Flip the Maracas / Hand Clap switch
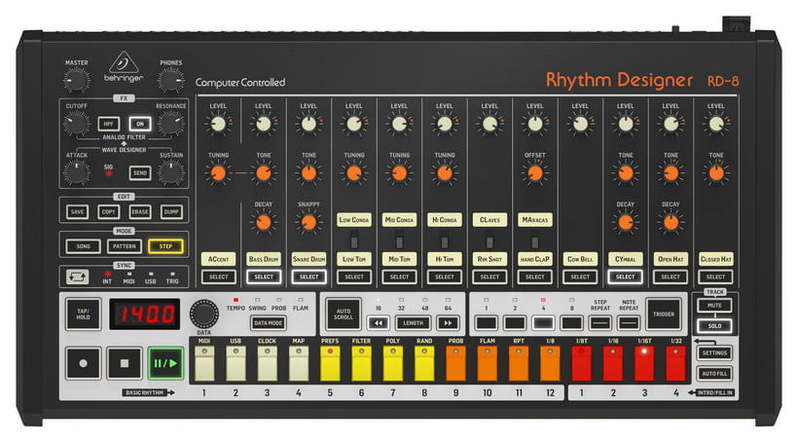Viewport: 798px width, 443px height. coord(535,240)
